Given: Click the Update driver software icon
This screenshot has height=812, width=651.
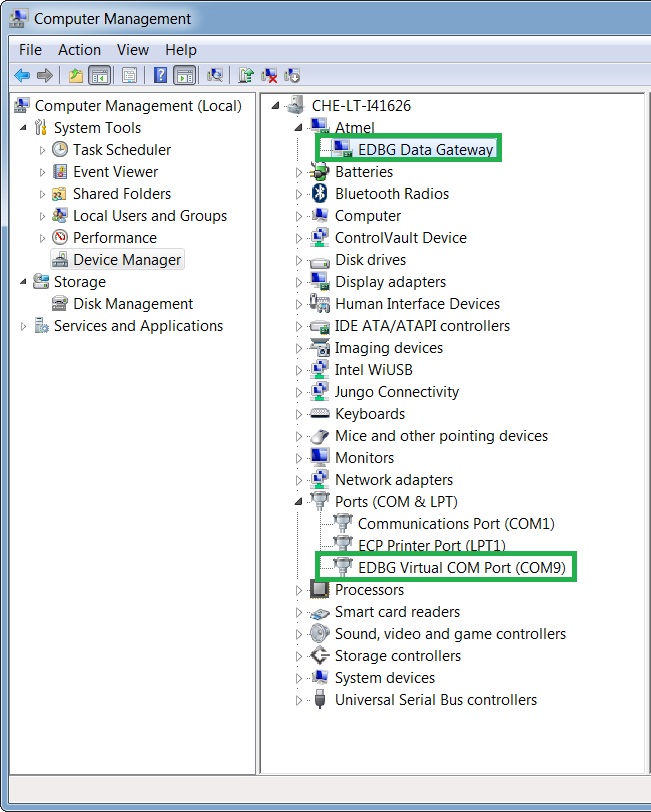Looking at the screenshot, I should (x=245, y=76).
